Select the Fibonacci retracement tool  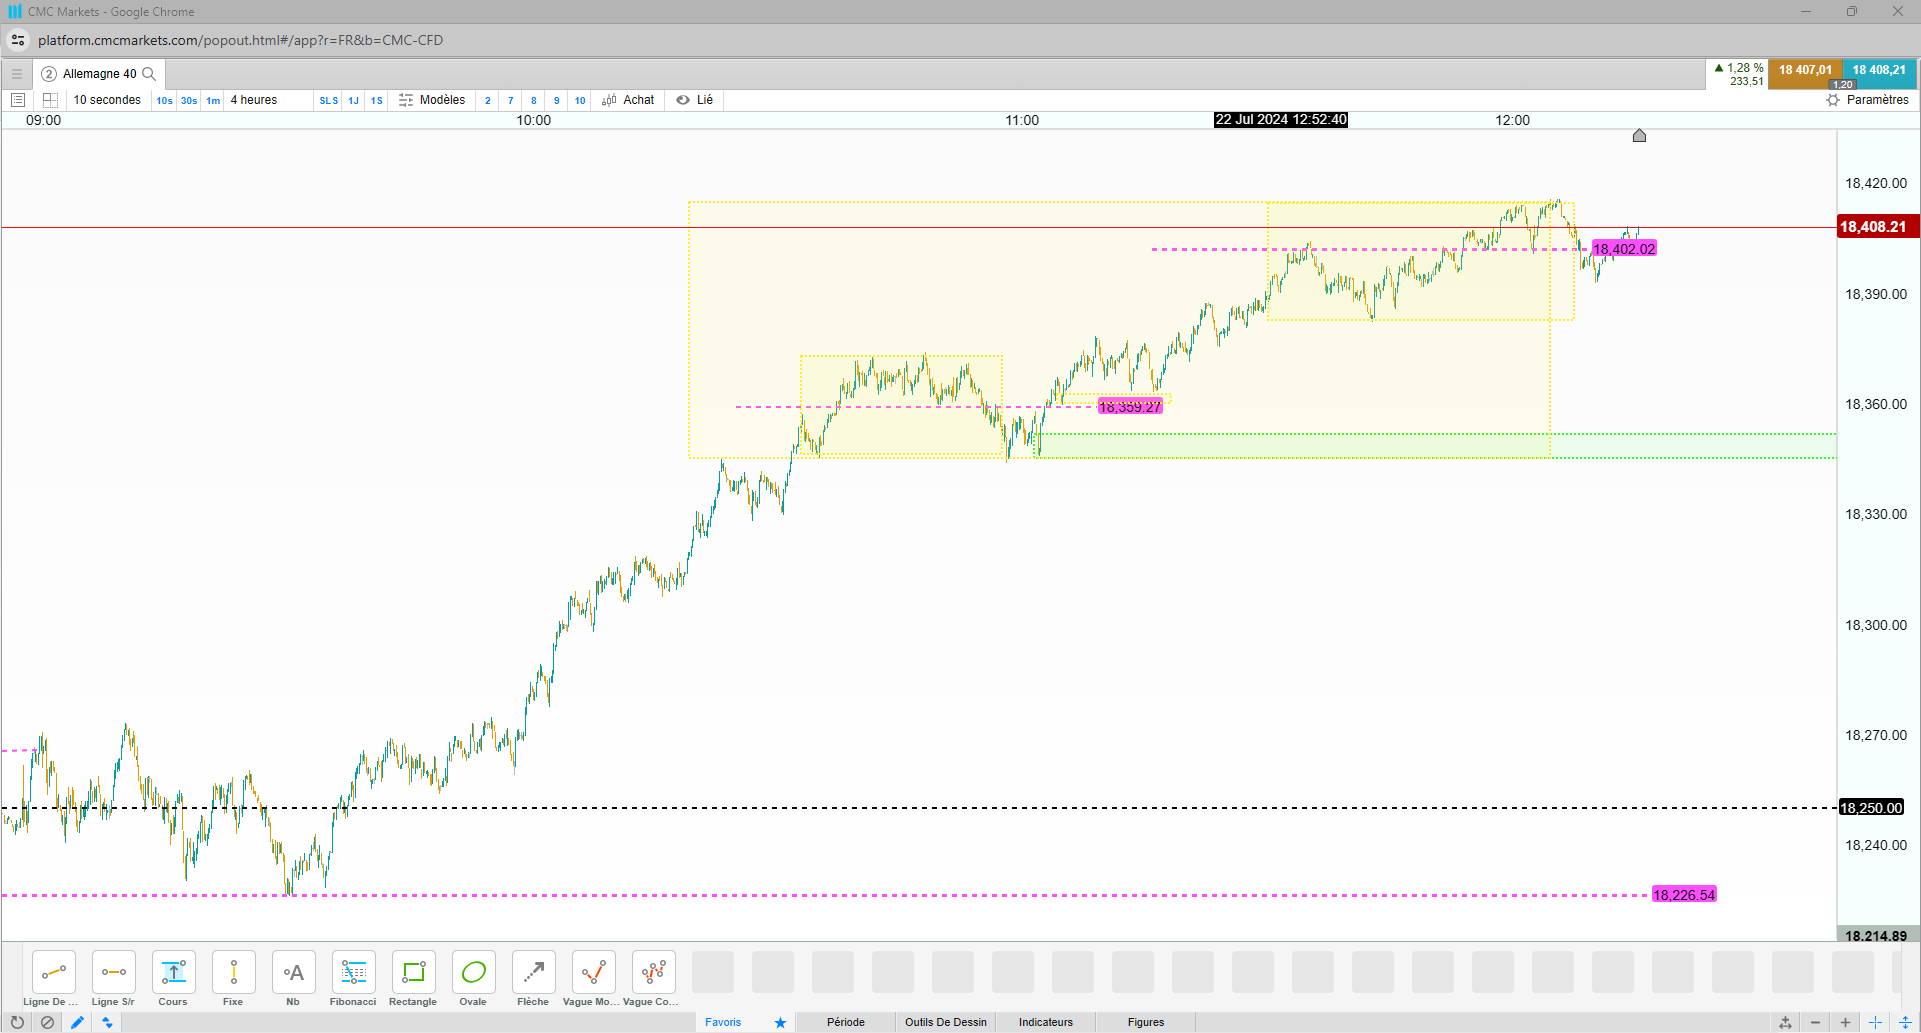(354, 972)
